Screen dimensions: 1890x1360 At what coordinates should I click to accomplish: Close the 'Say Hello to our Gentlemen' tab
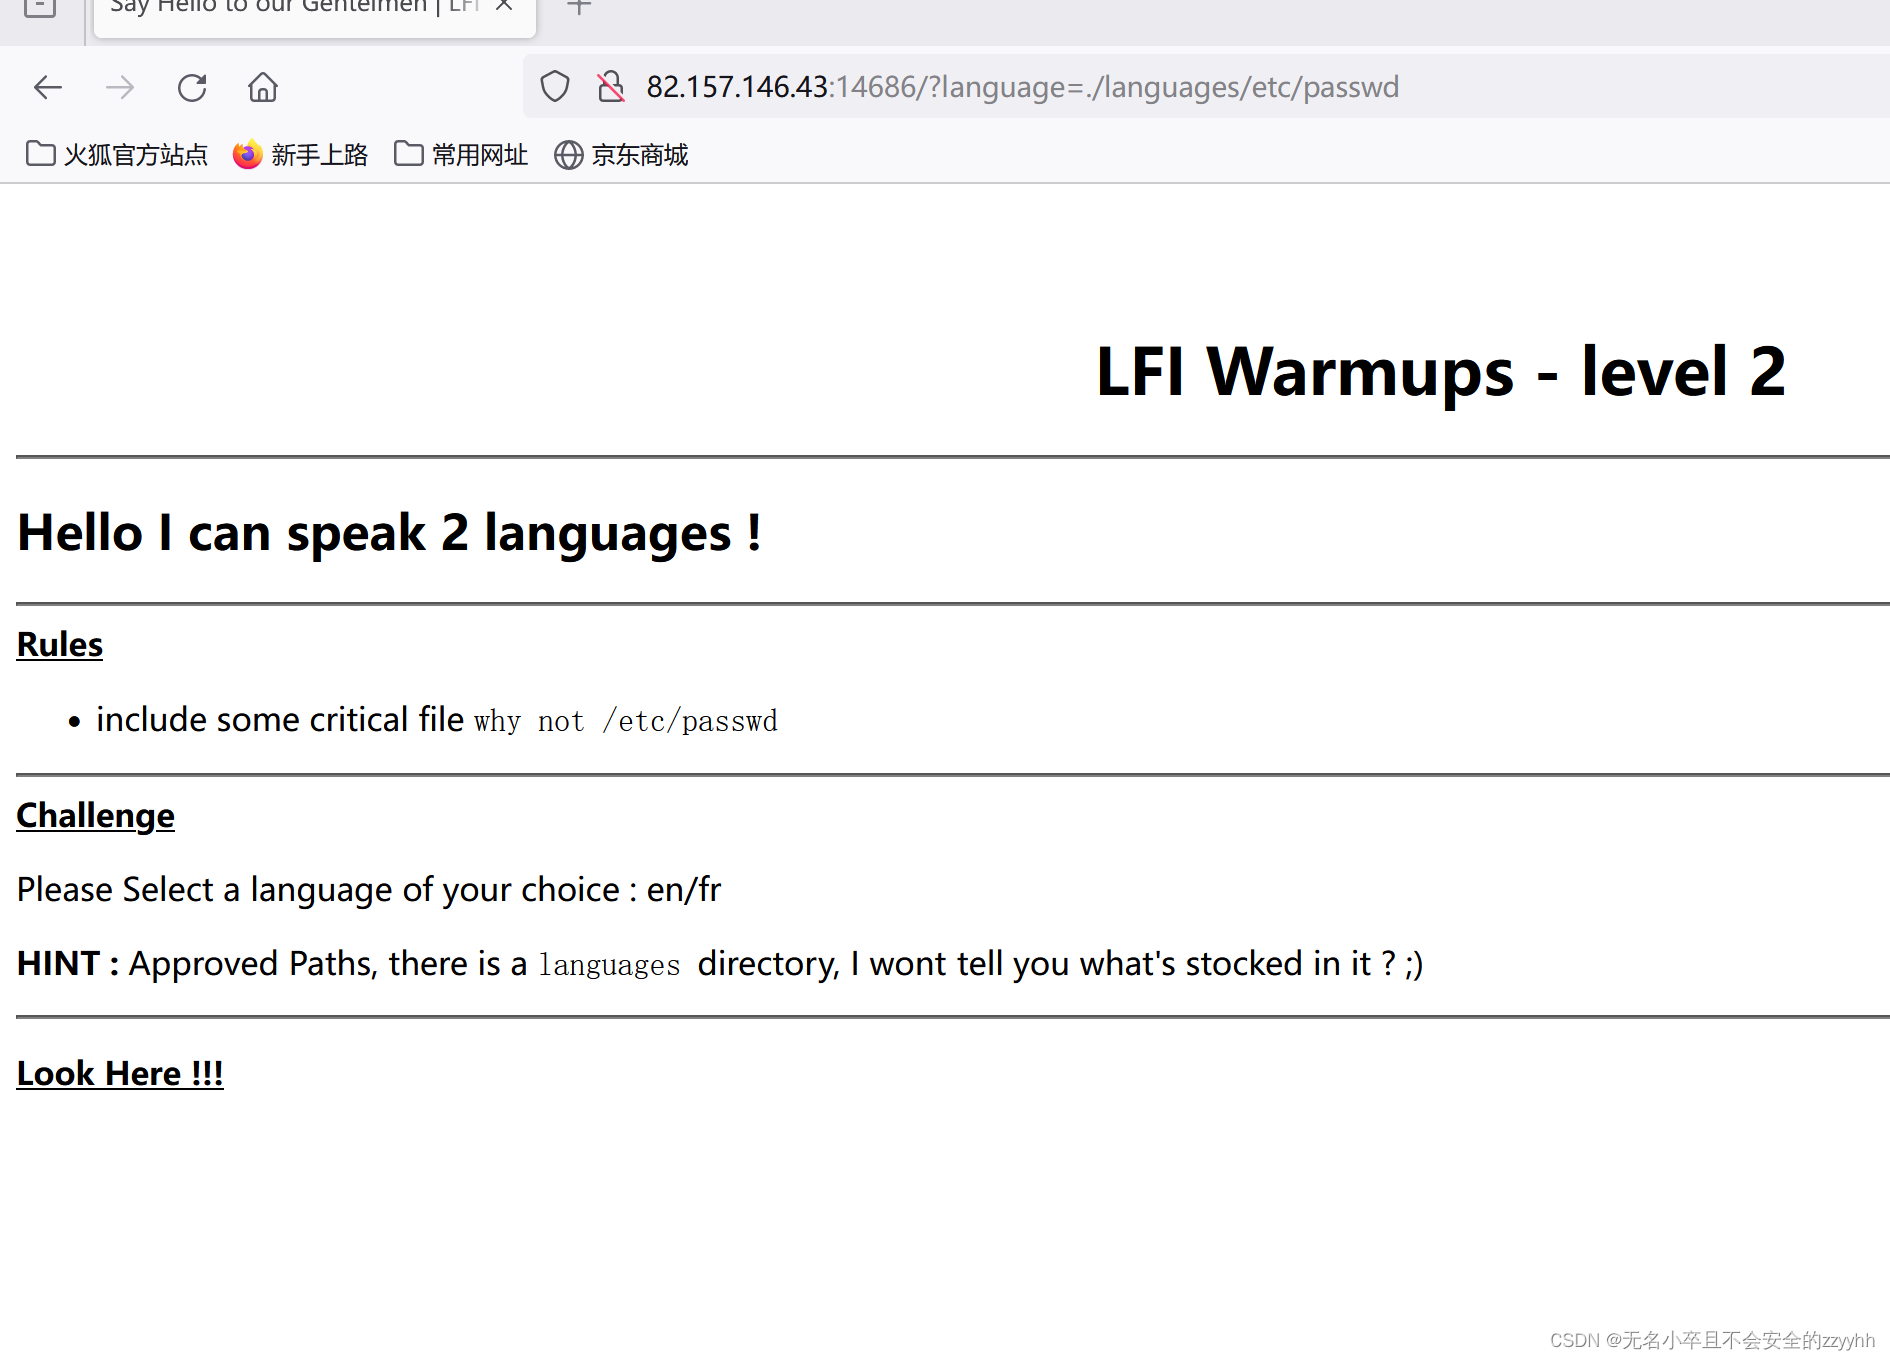coord(504,6)
